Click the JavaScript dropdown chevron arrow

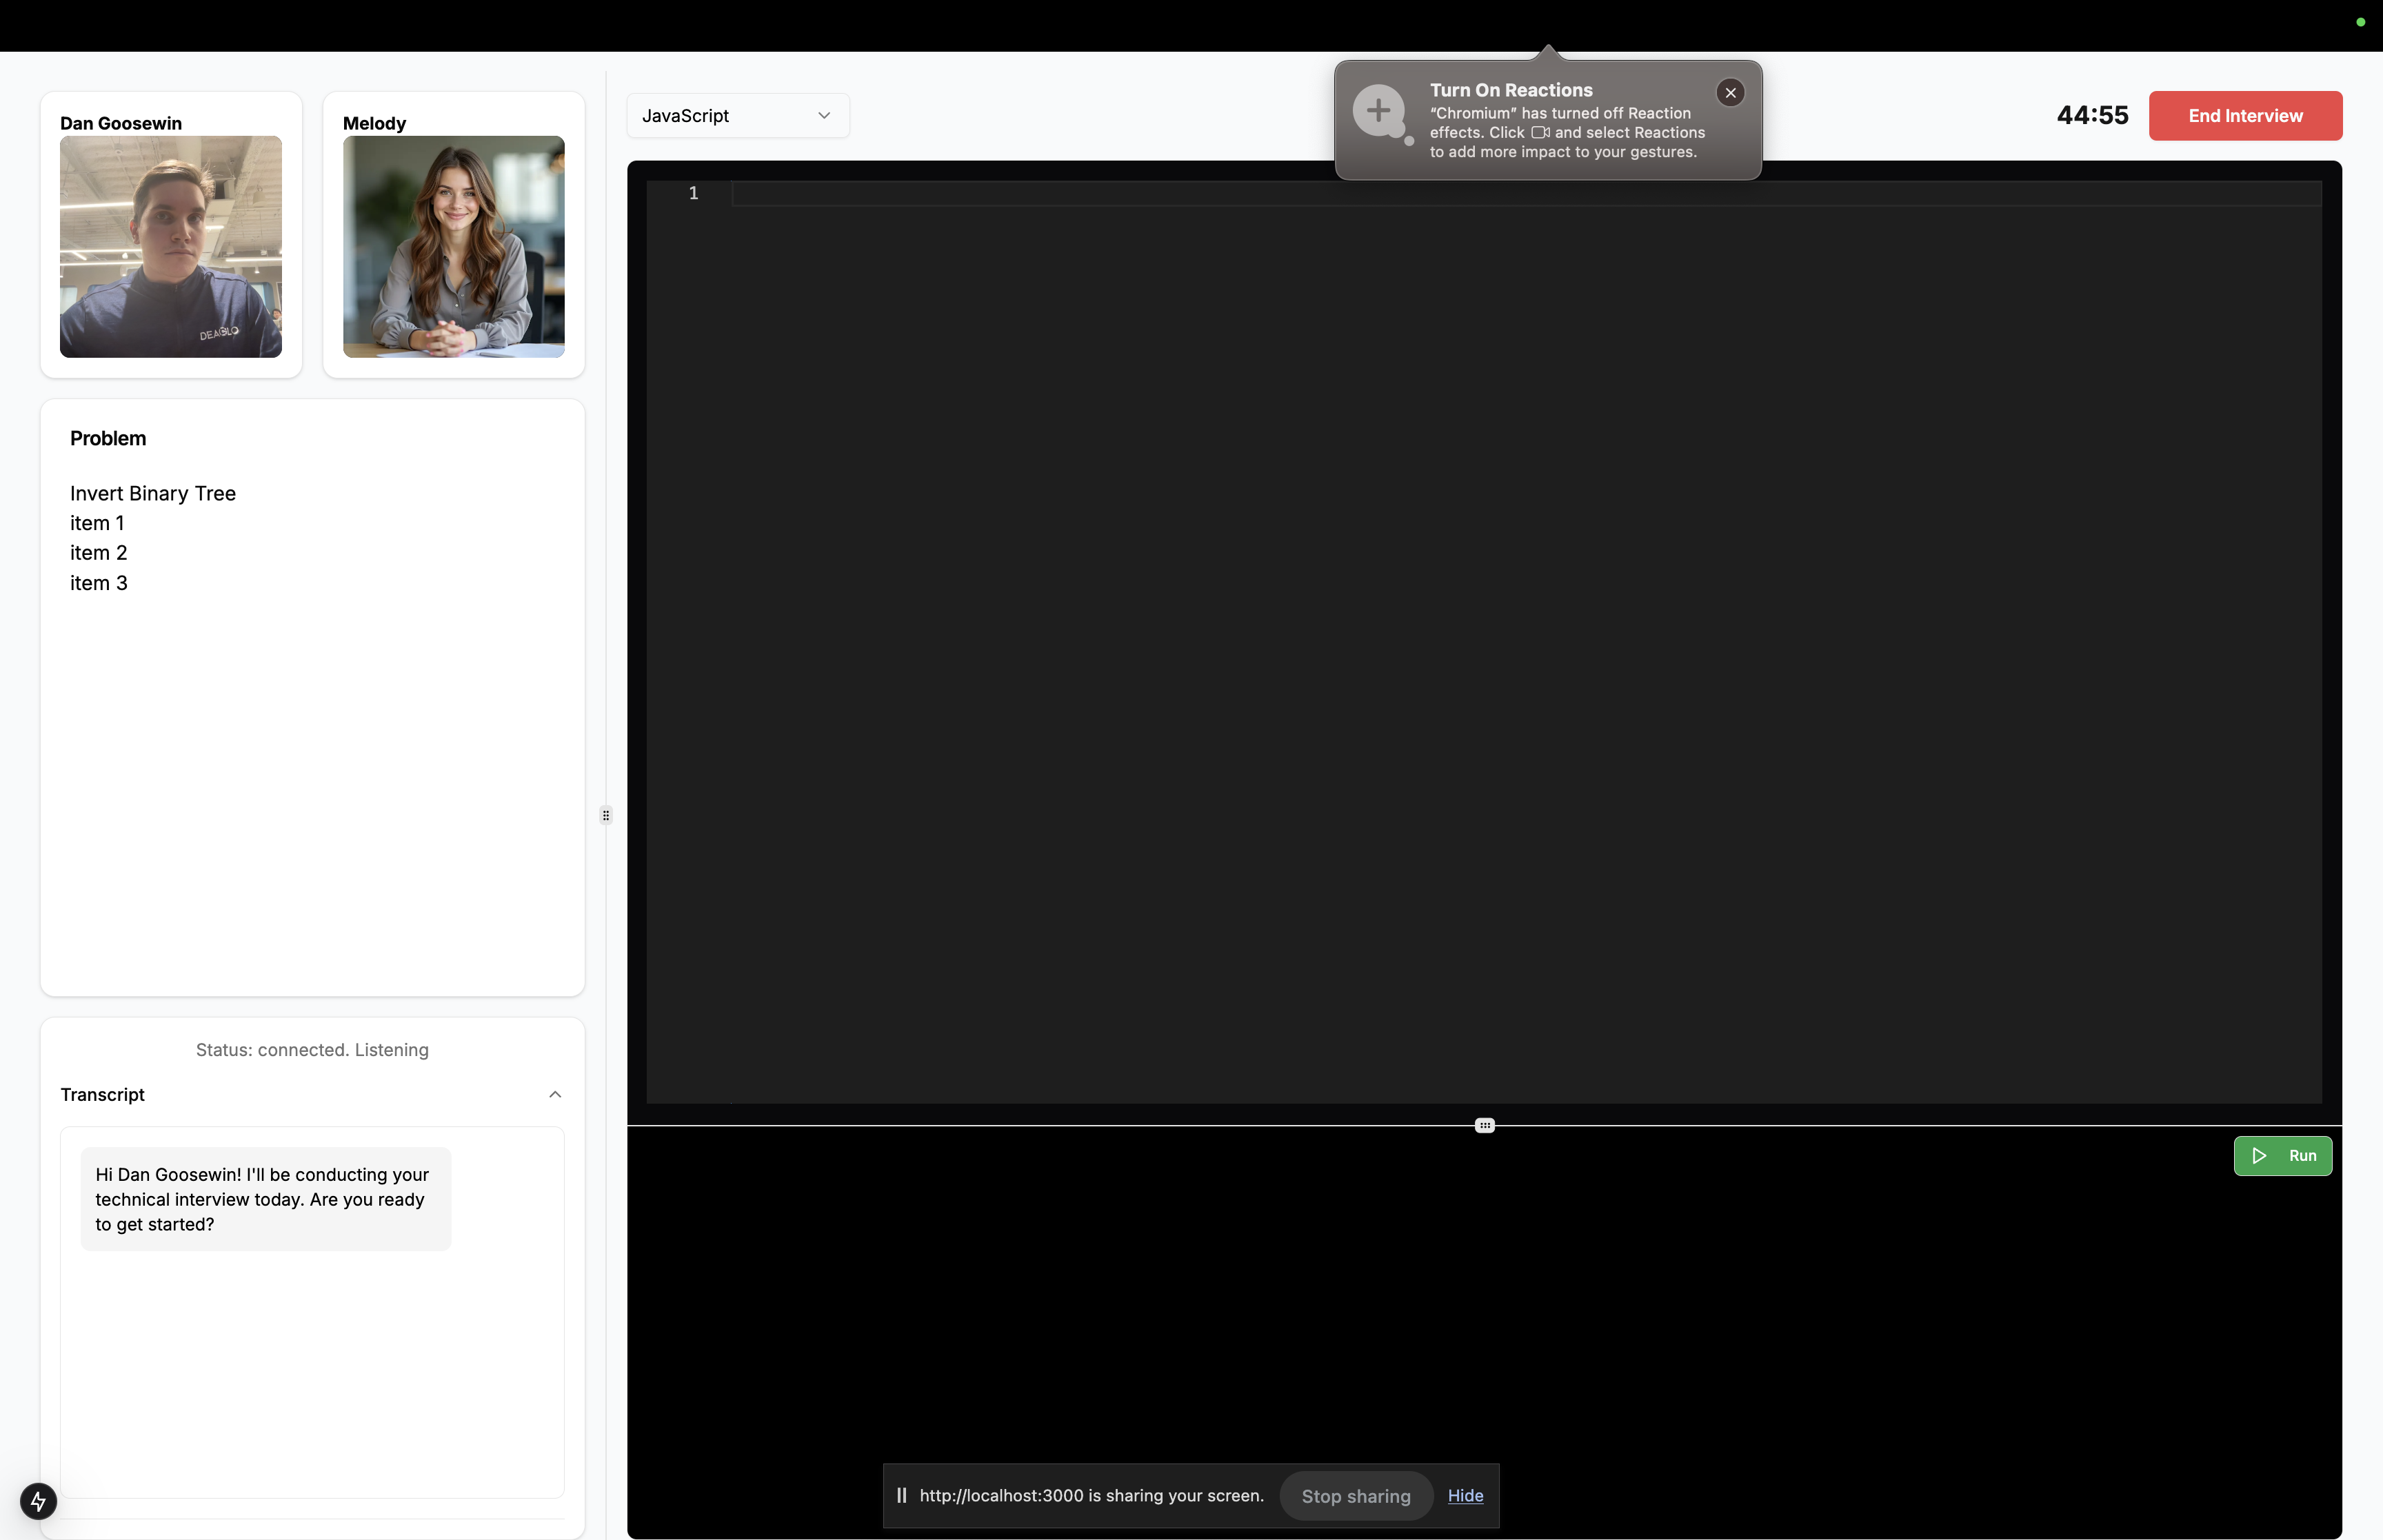point(823,116)
